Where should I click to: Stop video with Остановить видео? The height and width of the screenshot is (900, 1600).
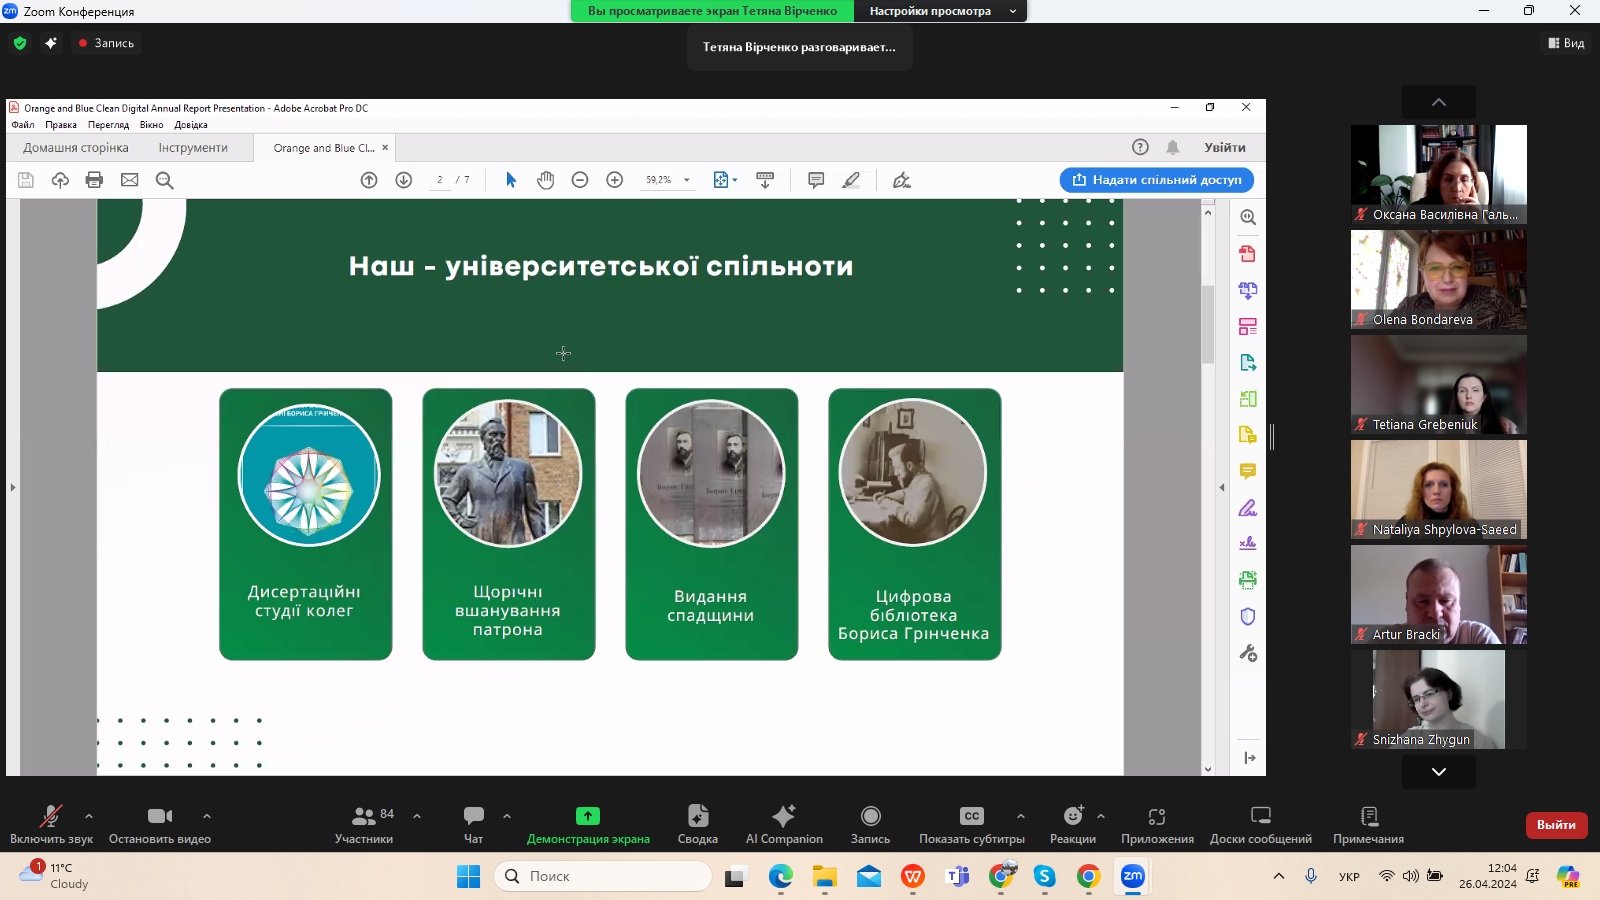160,824
